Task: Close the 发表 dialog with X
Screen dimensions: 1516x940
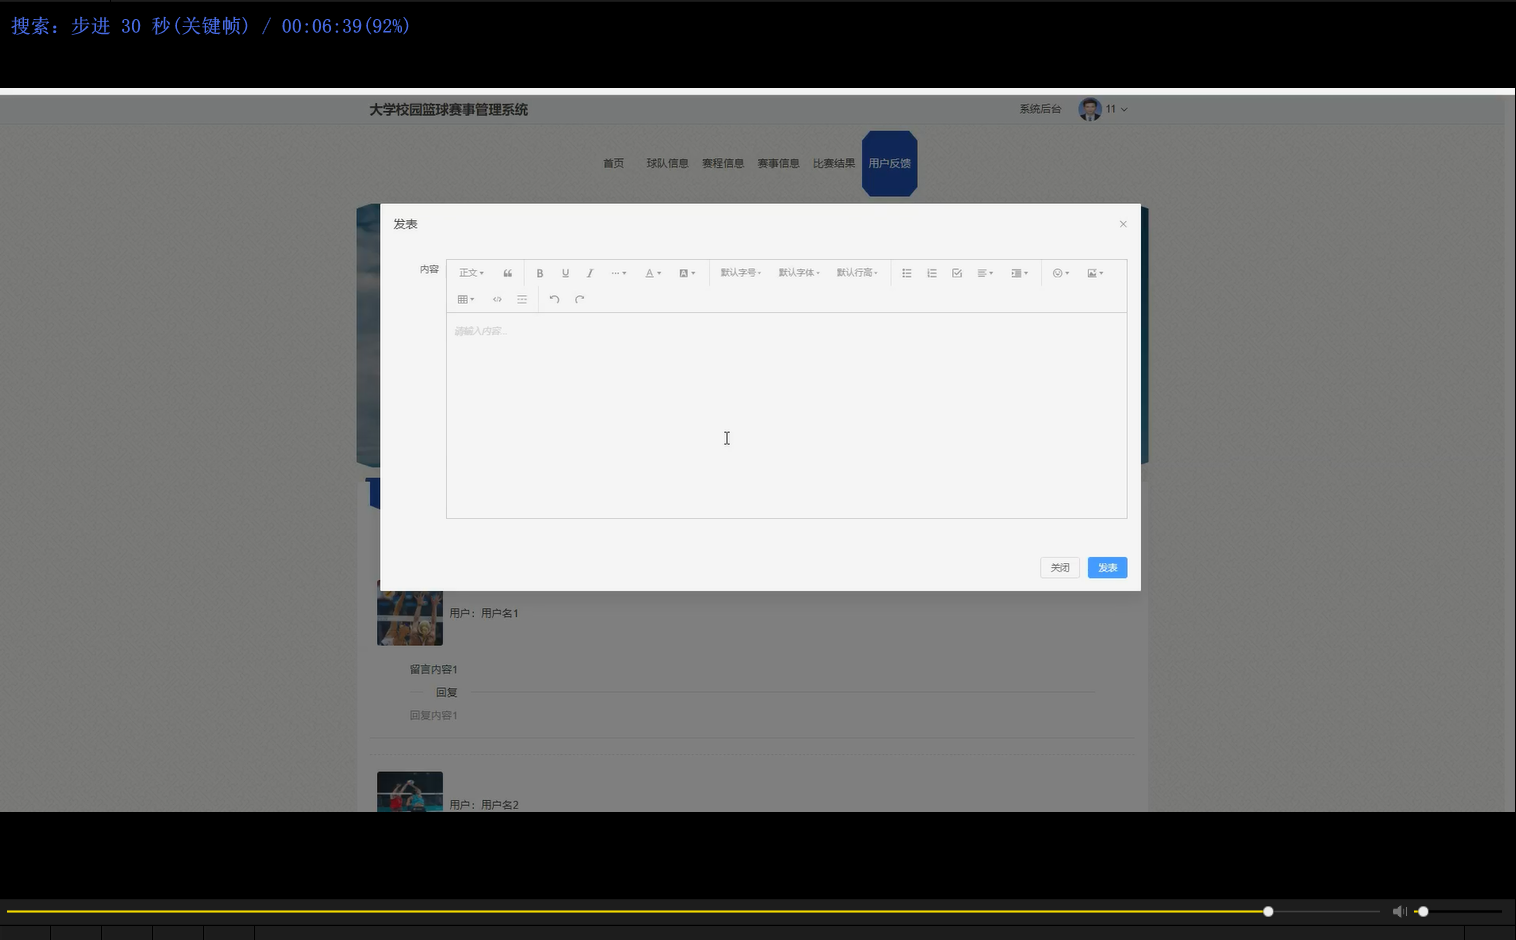Action: [x=1123, y=224]
